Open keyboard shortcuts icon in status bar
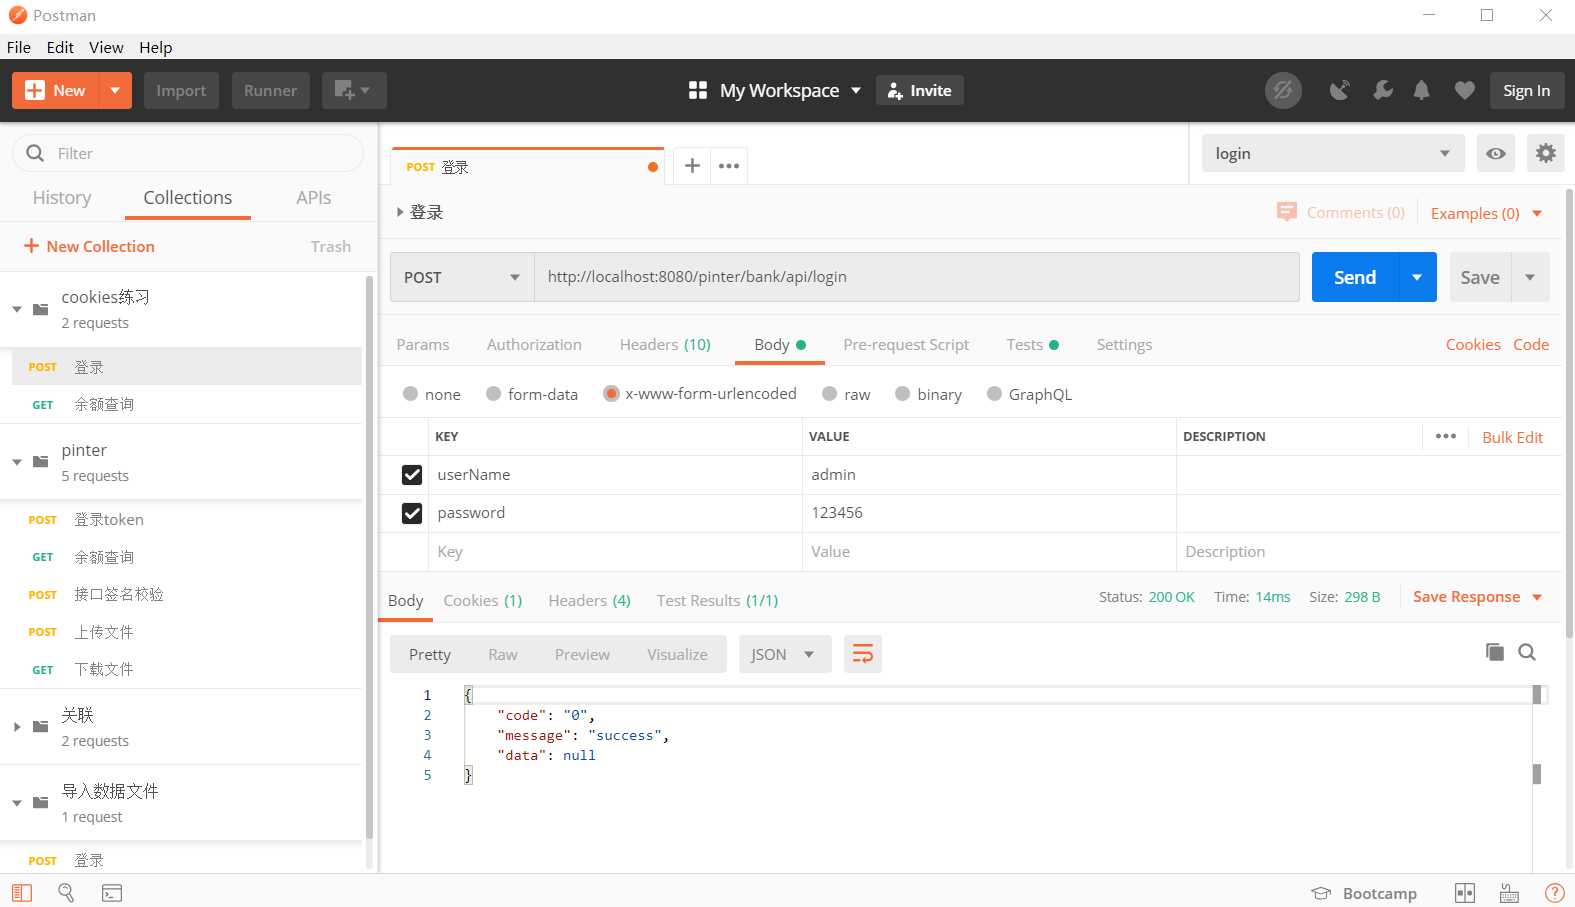 [1509, 893]
